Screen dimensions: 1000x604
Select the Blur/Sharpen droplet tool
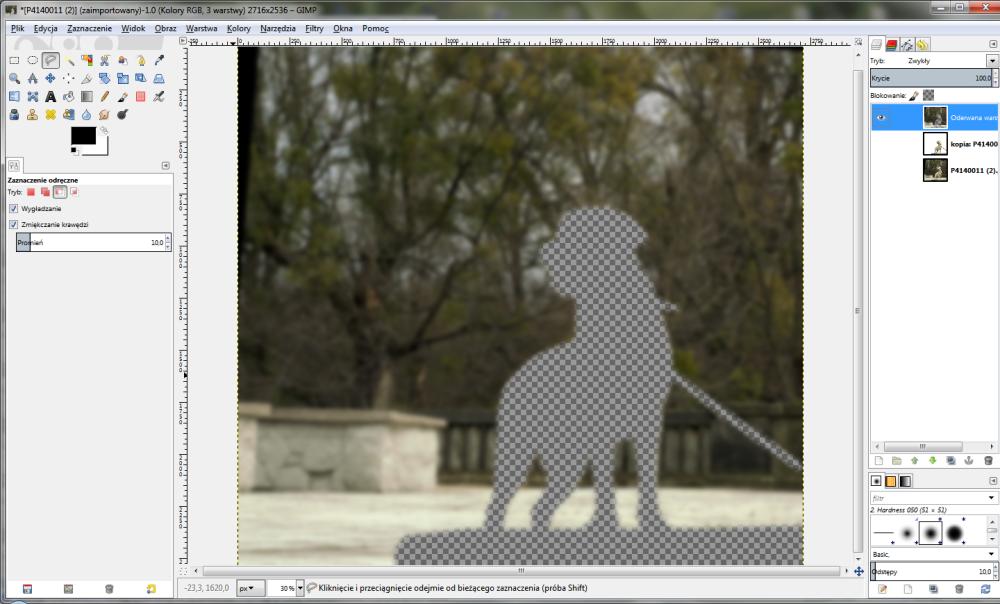click(x=87, y=115)
